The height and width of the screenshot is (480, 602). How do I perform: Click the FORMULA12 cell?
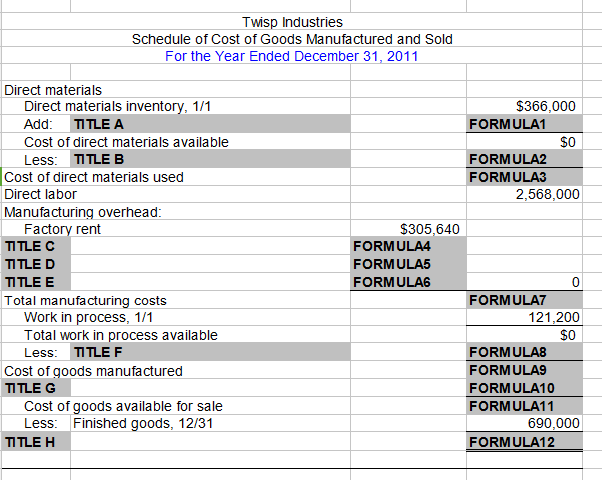click(524, 442)
